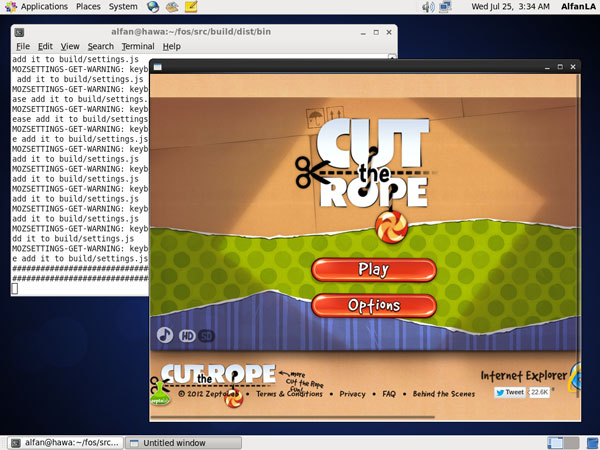Screen dimensions: 600x450
Task: Click the Tweet button
Action: point(510,392)
